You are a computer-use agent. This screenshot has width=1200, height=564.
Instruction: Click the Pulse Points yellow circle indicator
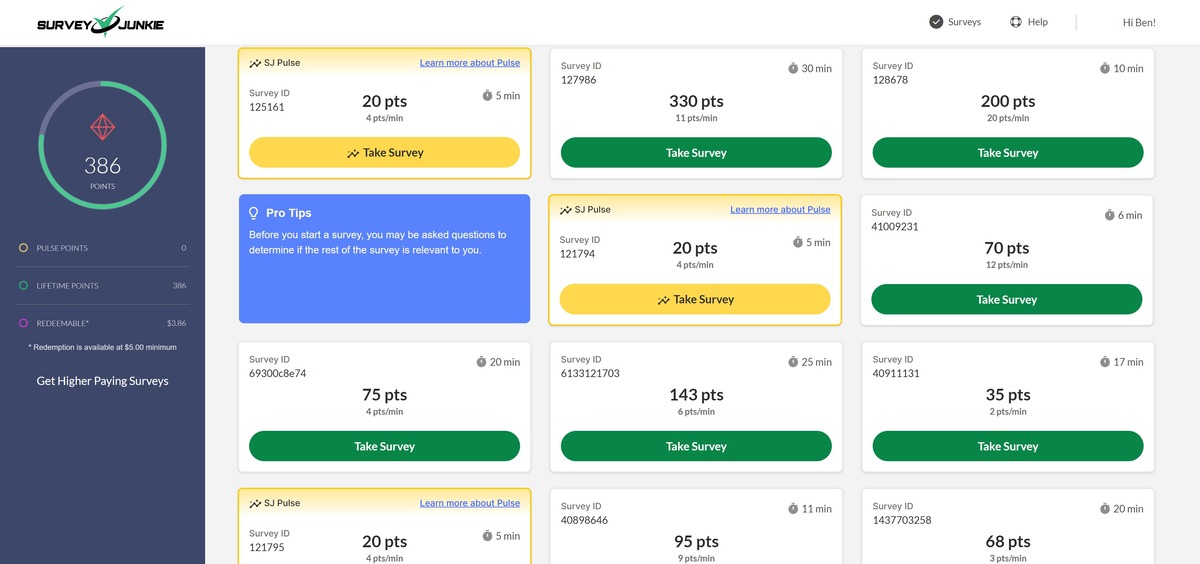23,248
